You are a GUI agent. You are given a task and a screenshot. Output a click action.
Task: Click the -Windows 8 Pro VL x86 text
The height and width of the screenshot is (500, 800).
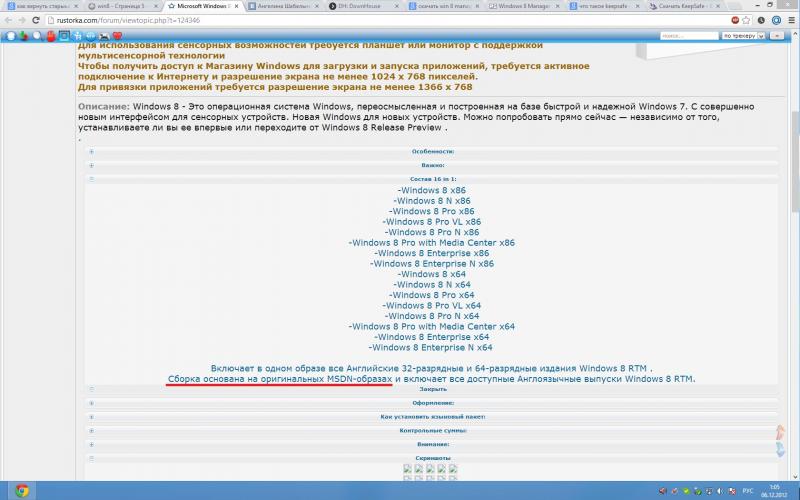tap(432, 222)
